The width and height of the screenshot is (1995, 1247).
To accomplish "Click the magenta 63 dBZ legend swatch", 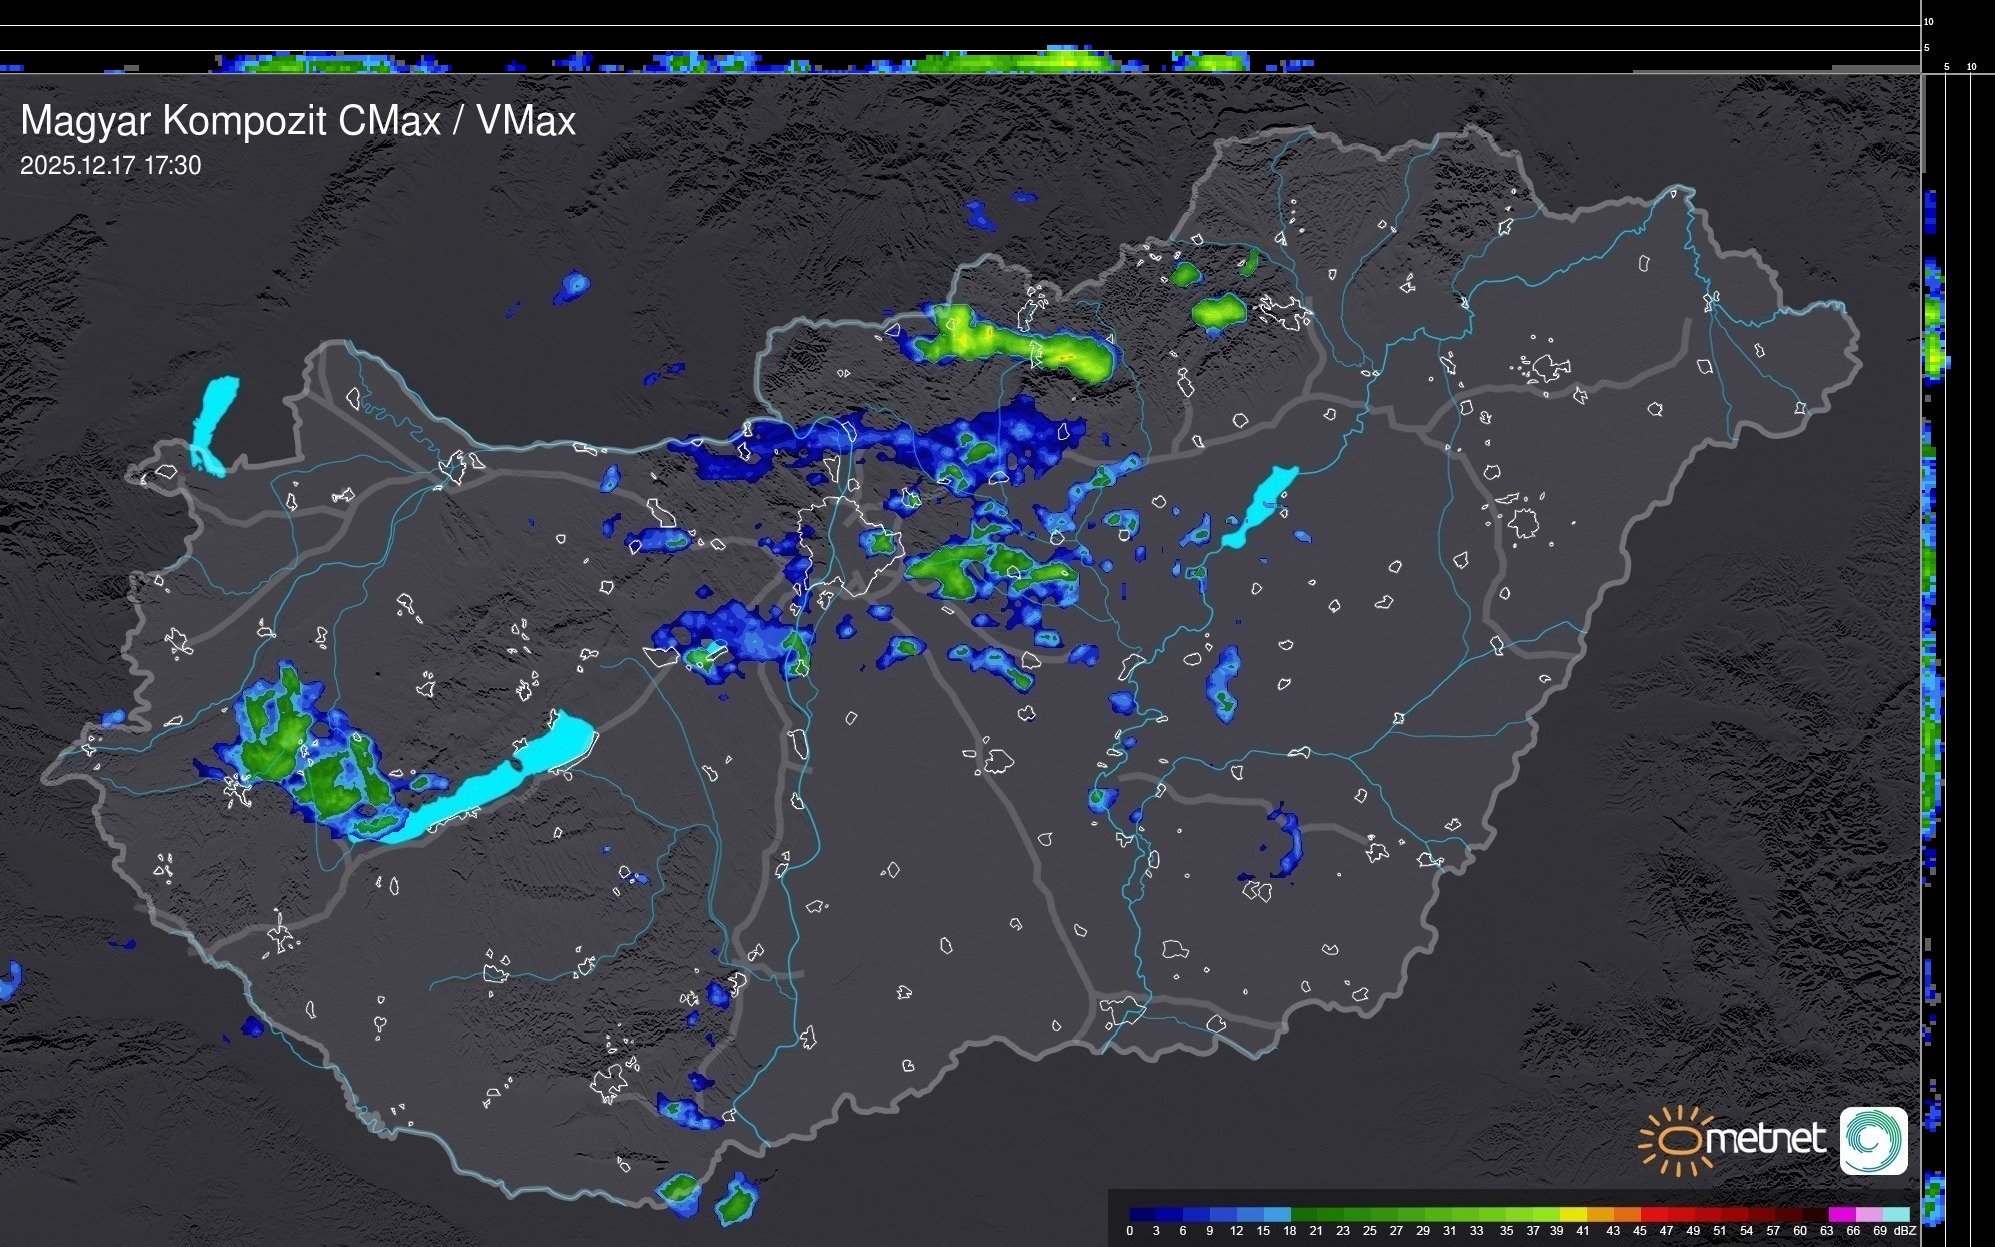I will tap(1842, 1214).
